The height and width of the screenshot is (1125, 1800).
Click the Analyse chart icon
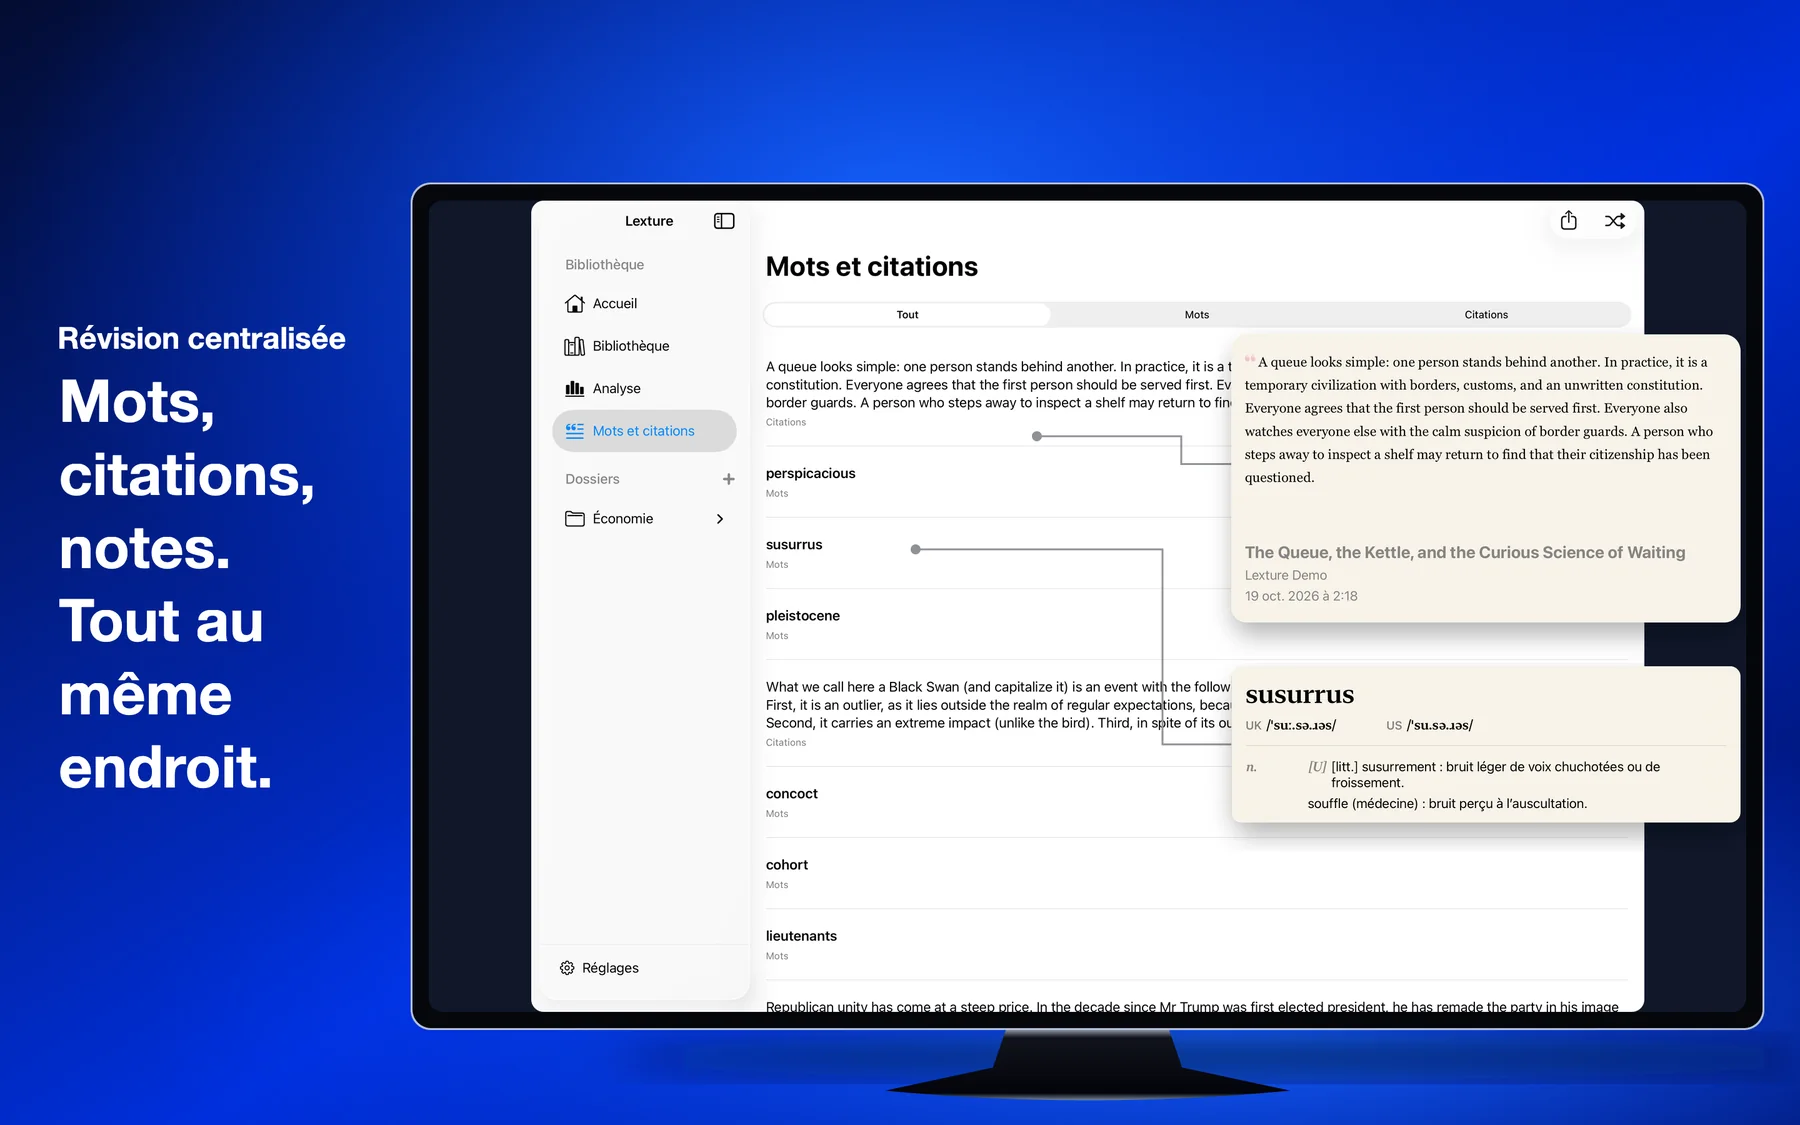click(x=574, y=389)
